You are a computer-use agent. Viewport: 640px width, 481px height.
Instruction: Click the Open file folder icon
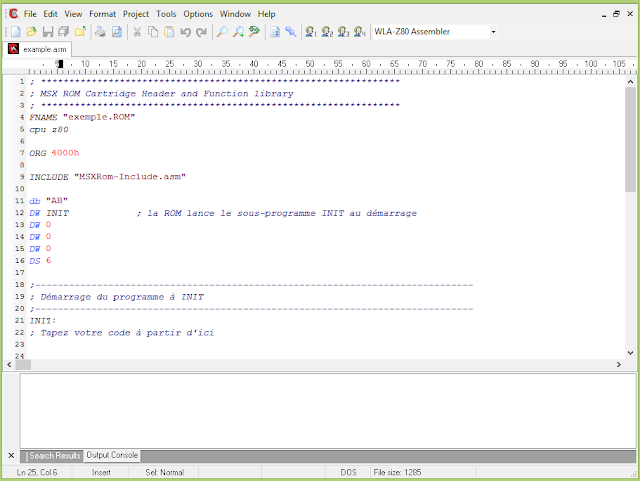(x=31, y=32)
